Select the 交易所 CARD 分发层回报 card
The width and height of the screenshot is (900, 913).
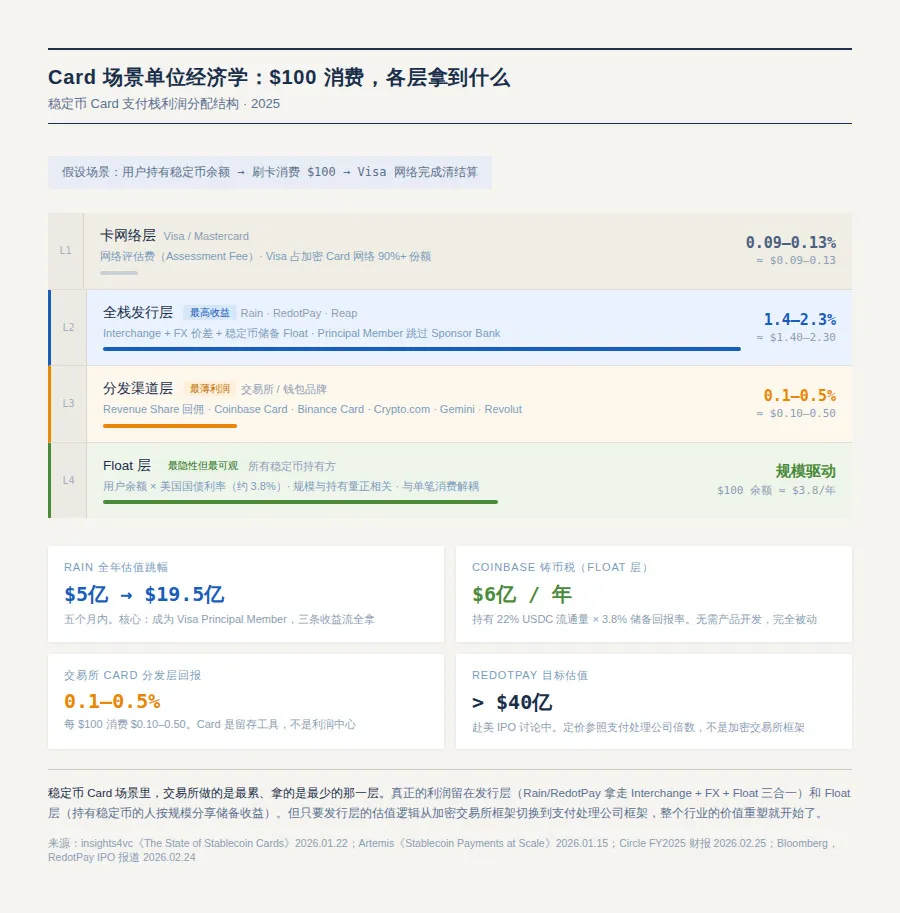coord(246,701)
